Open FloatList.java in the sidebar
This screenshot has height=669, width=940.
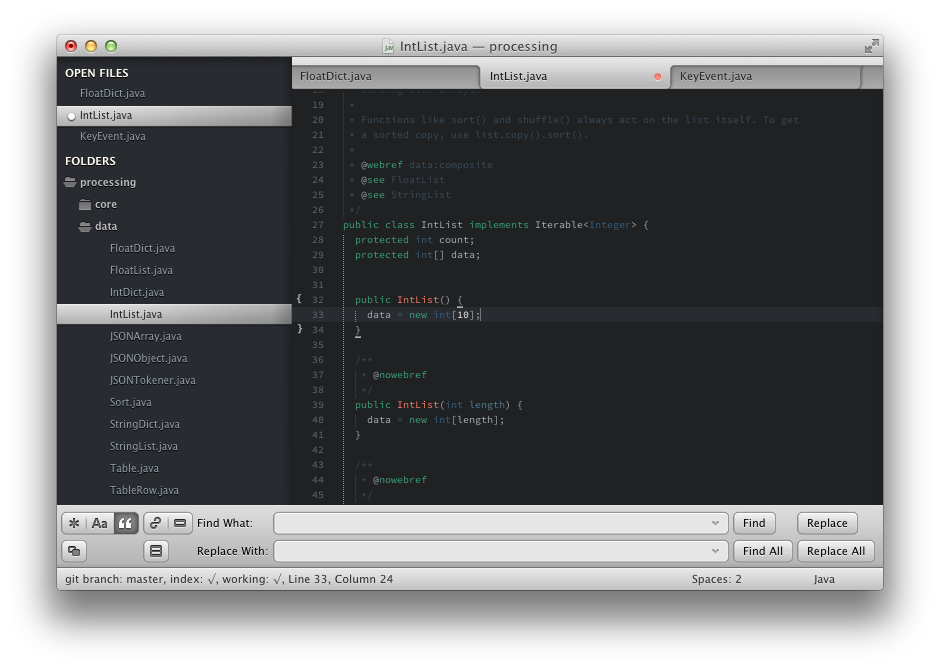tap(141, 270)
